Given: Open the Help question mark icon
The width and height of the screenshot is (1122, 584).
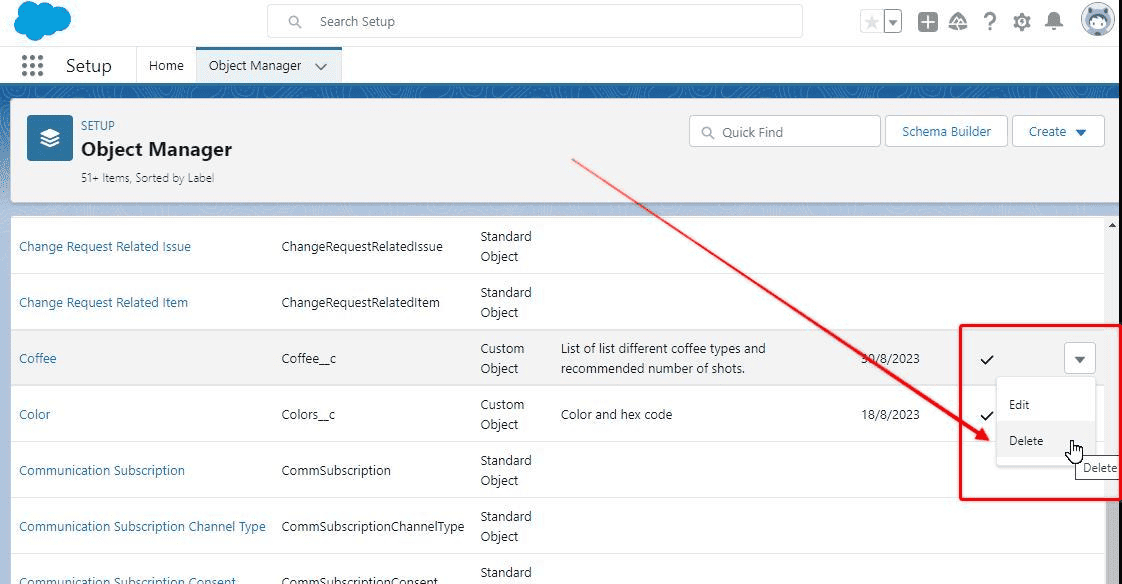Looking at the screenshot, I should pyautogui.click(x=990, y=22).
